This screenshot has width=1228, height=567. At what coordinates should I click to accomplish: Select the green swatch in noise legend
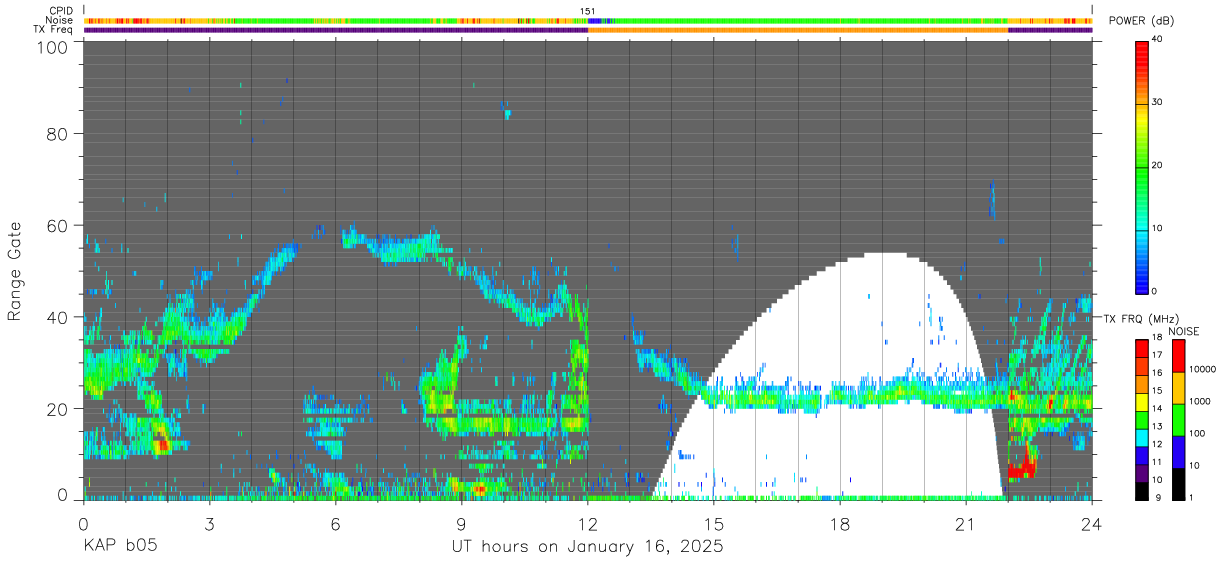1178,420
